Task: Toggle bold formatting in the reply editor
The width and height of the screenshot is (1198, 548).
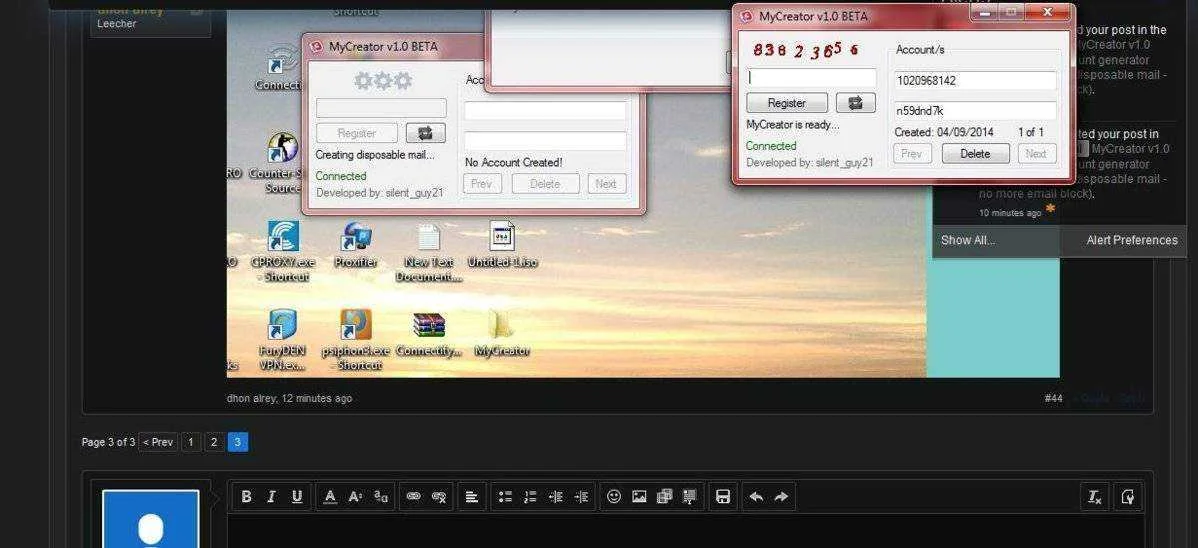Action: click(246, 497)
